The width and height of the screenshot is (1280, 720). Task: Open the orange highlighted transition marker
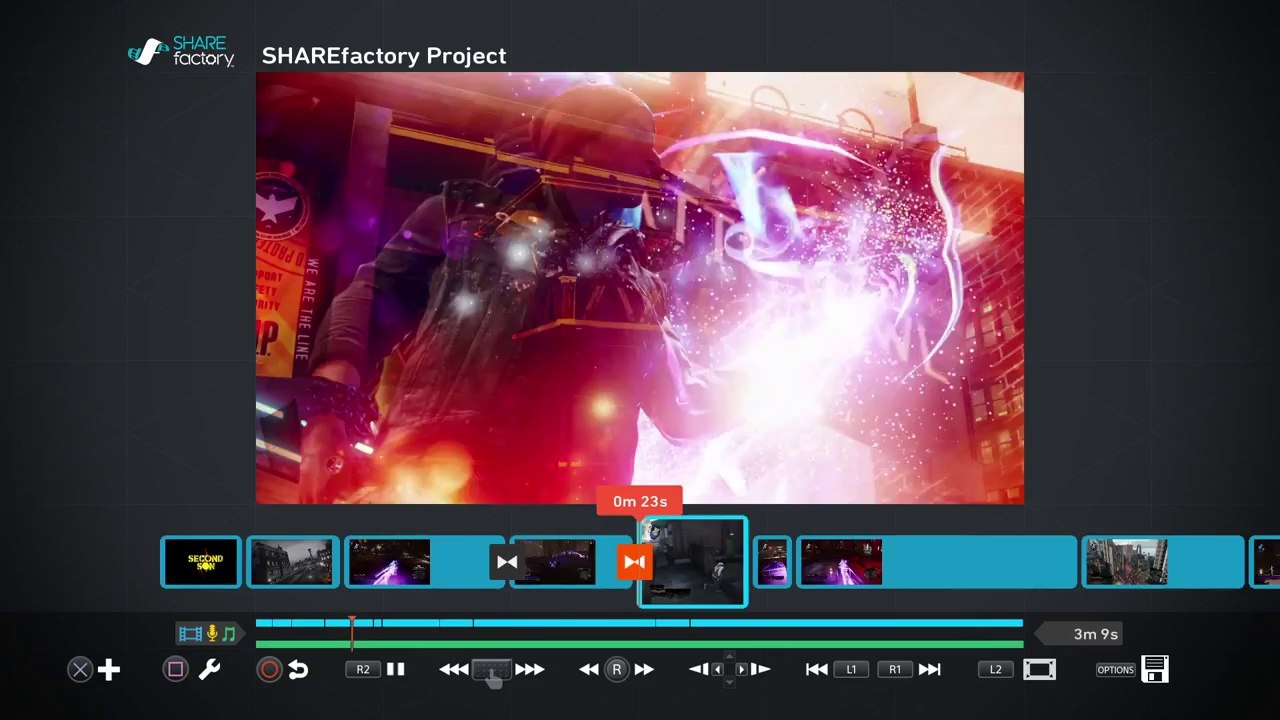coord(634,562)
